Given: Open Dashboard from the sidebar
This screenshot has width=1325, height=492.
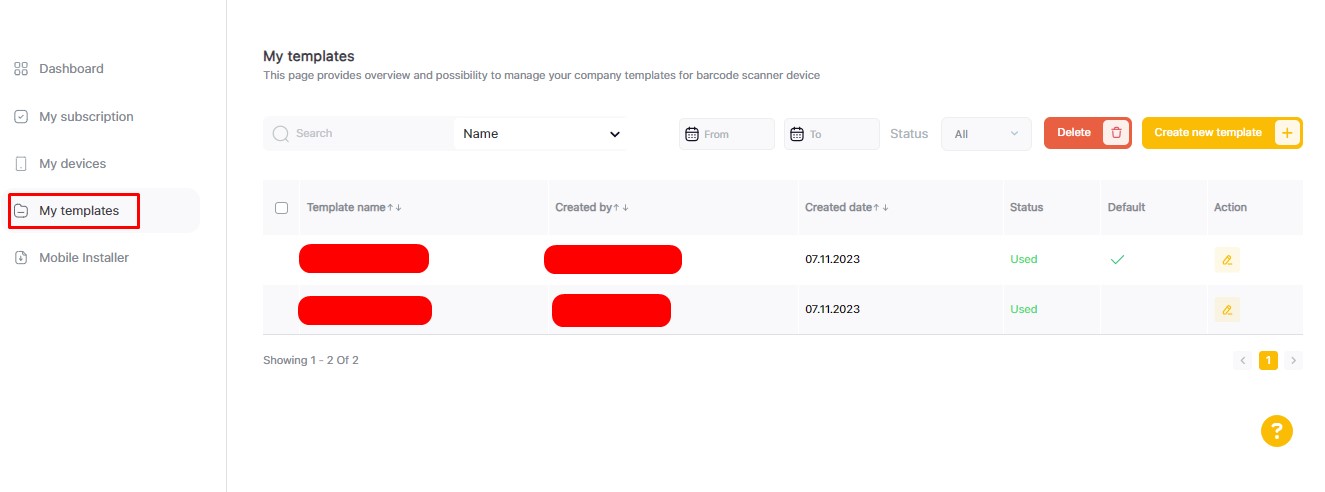Looking at the screenshot, I should pyautogui.click(x=71, y=69).
